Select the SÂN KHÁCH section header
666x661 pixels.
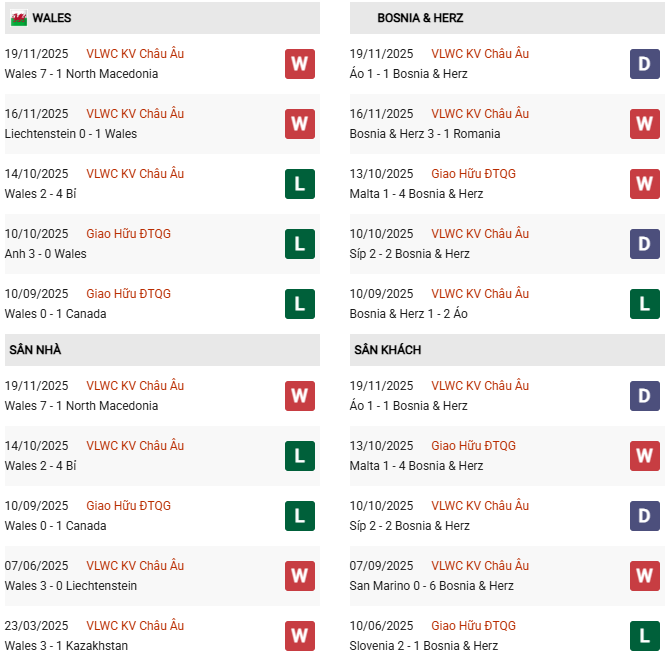click(387, 350)
